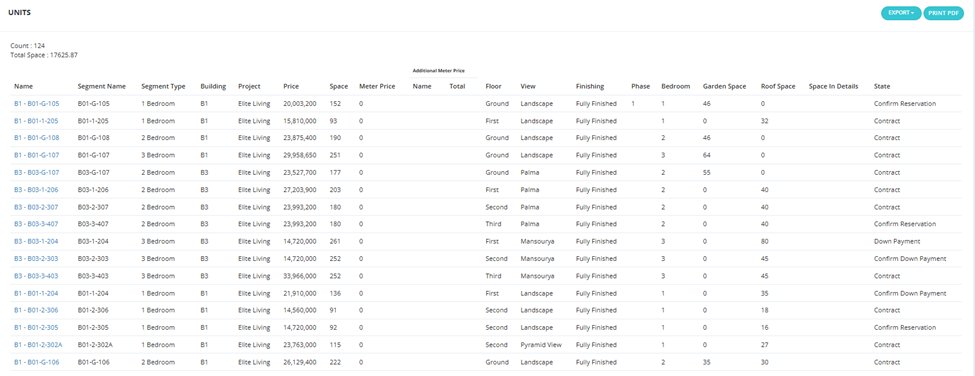Open unit link B1 - B01-1-205
The image size is (975, 376).
(36, 121)
